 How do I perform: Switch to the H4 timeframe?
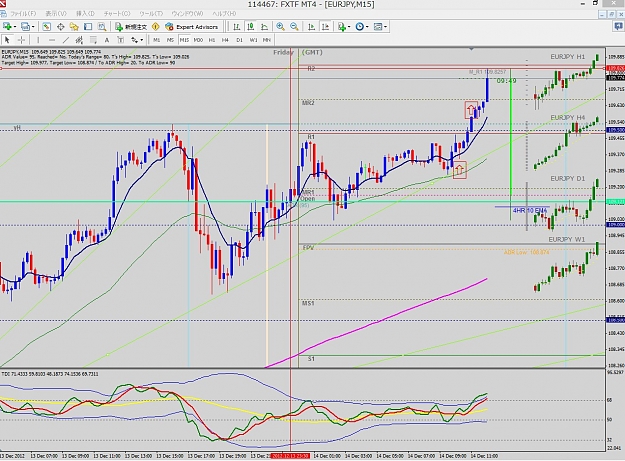pyautogui.click(x=225, y=40)
